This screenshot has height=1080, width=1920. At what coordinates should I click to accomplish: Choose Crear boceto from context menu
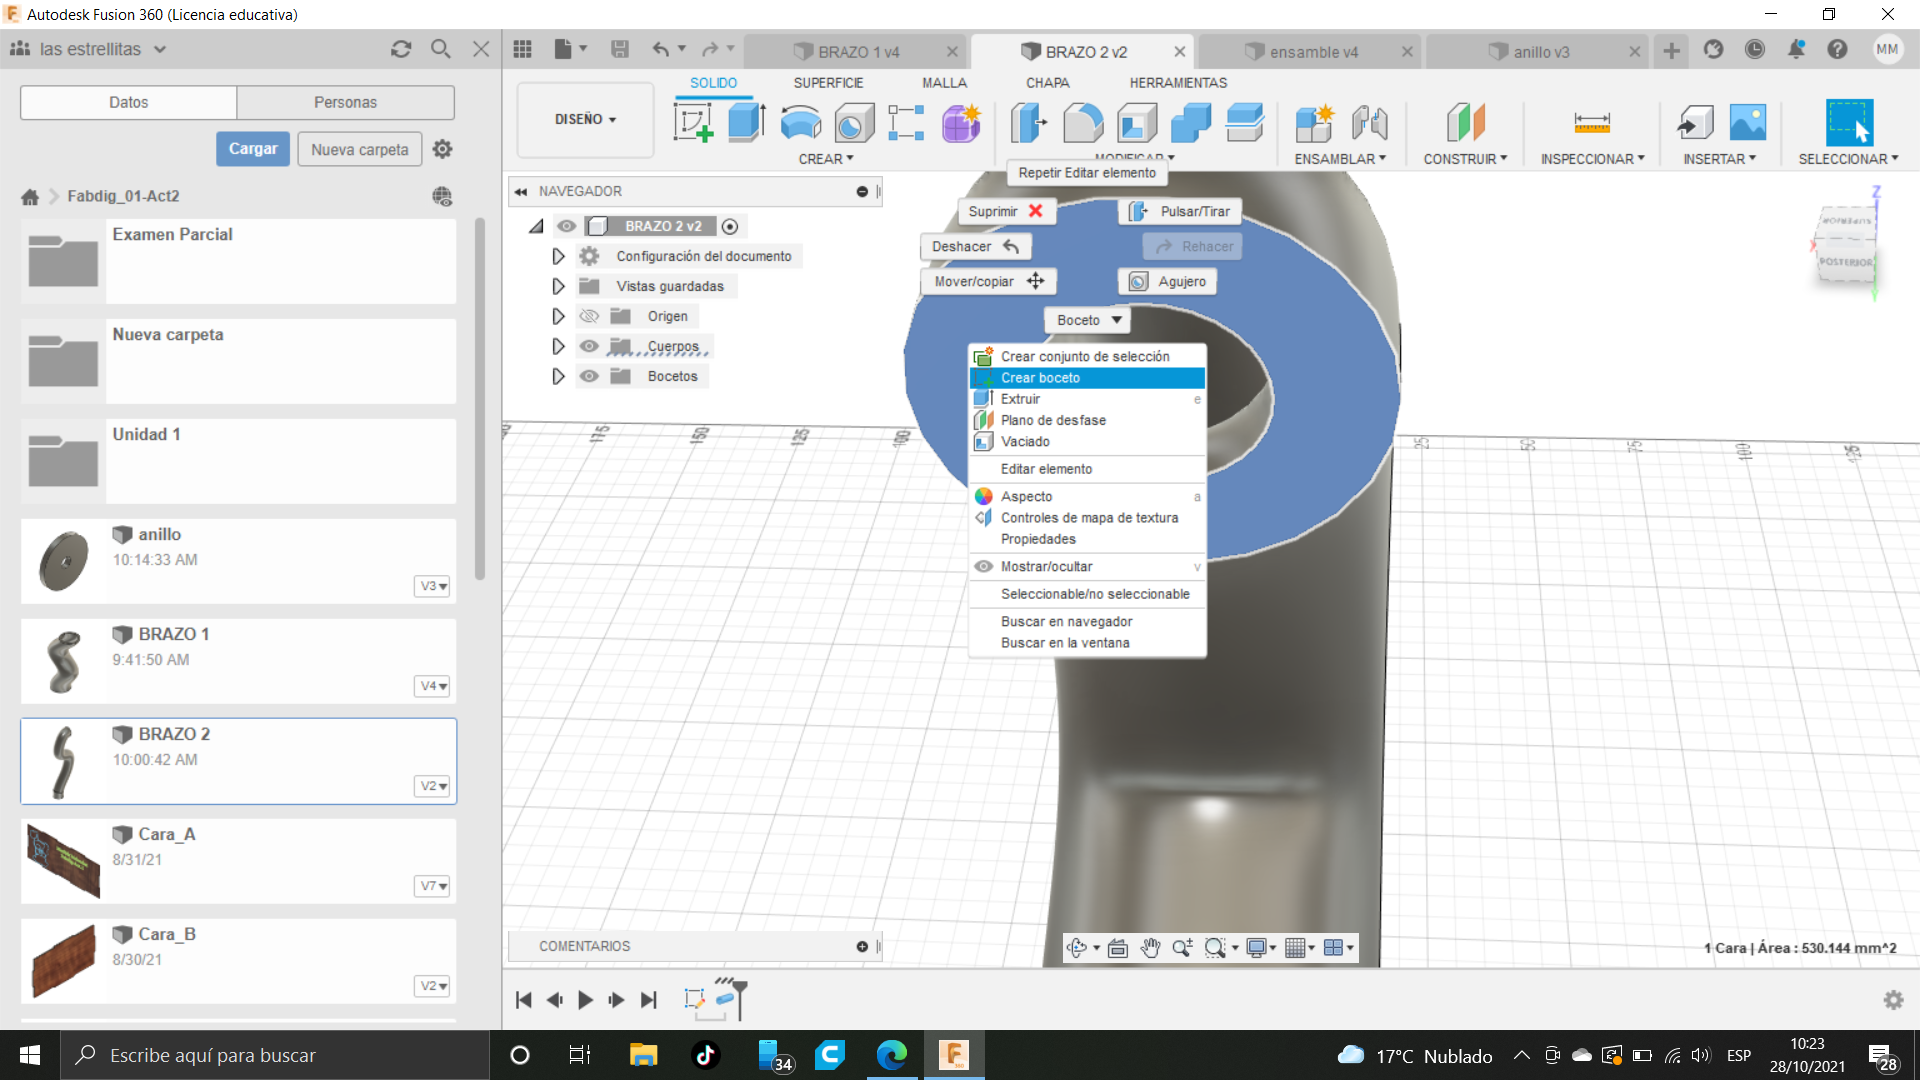tap(1040, 378)
